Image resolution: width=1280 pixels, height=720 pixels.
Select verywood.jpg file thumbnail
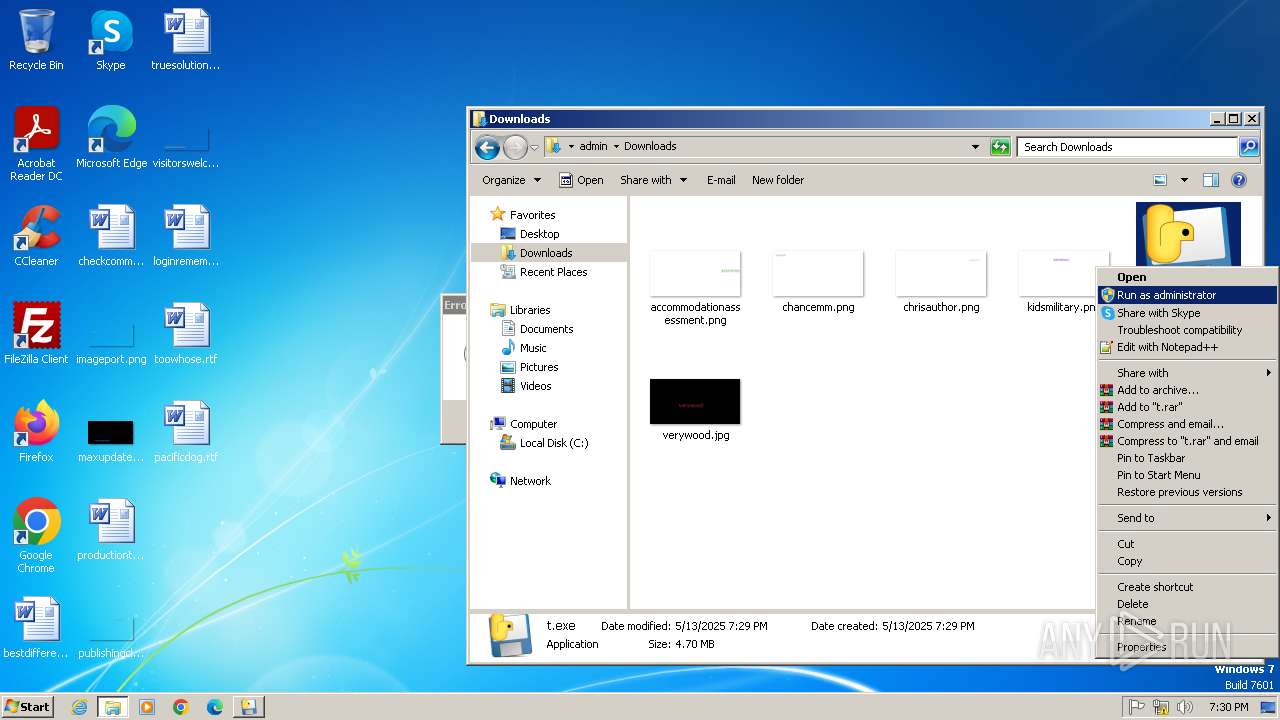(695, 410)
